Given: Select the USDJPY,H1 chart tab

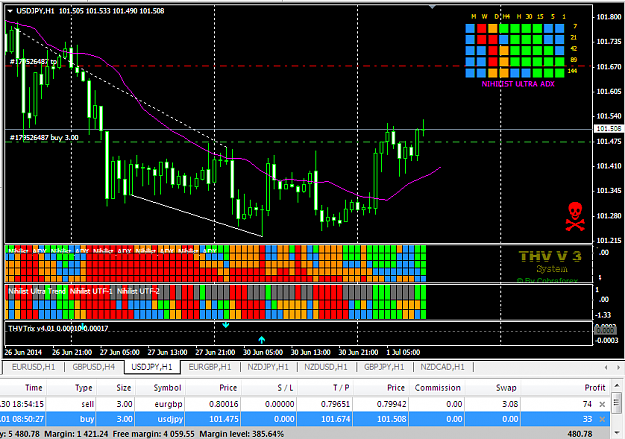Looking at the screenshot, I should tap(152, 367).
